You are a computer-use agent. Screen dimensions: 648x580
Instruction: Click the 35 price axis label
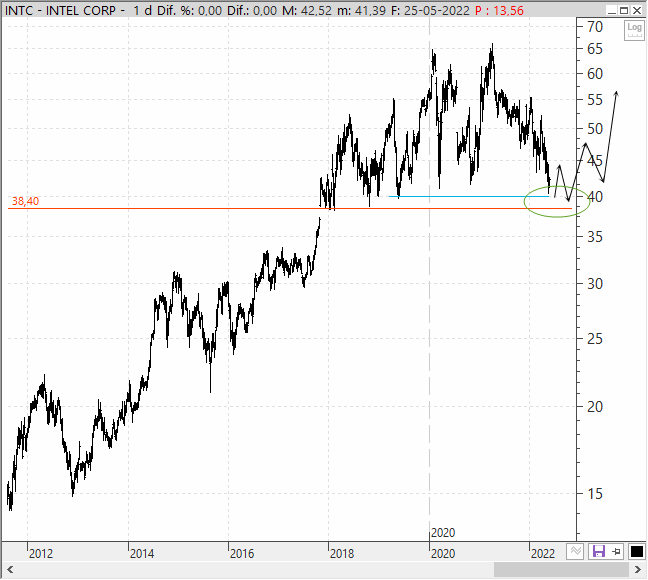coord(595,237)
